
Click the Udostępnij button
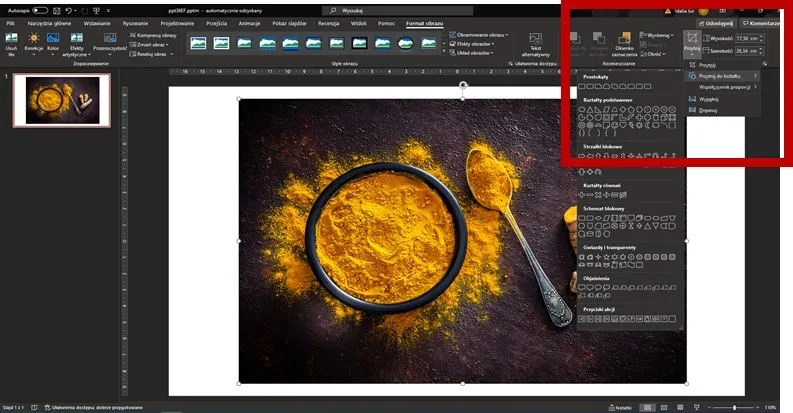[x=717, y=22]
